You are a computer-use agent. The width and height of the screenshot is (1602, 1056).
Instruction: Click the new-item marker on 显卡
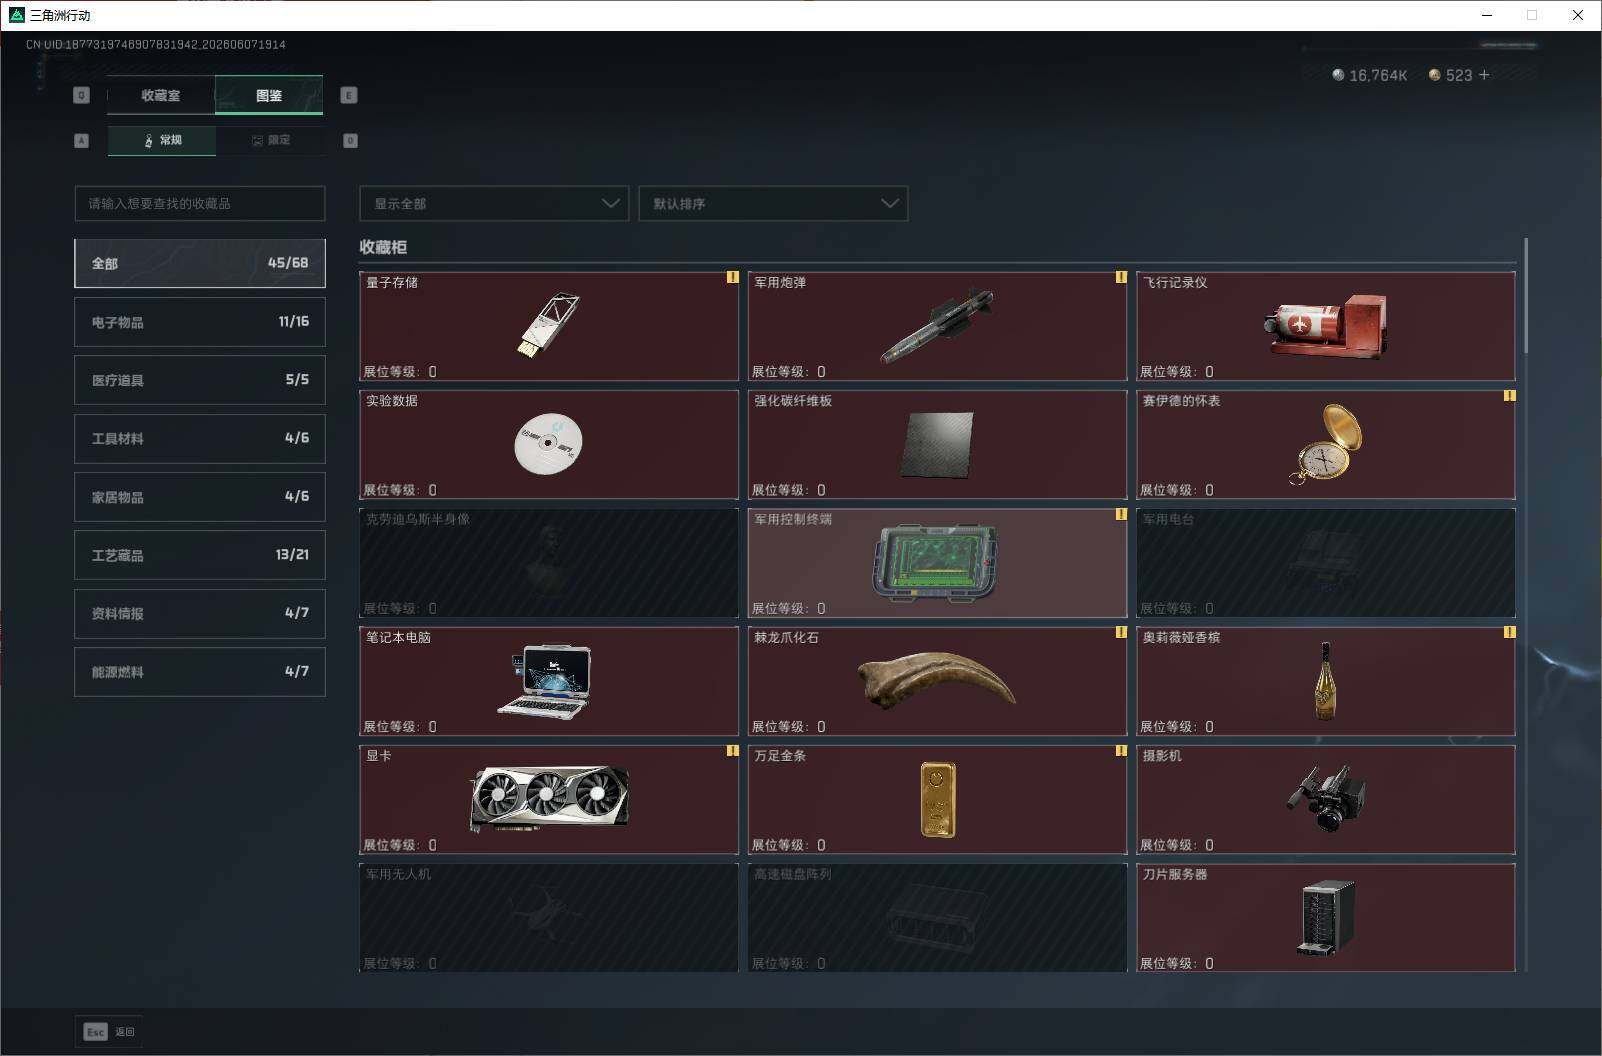[732, 750]
